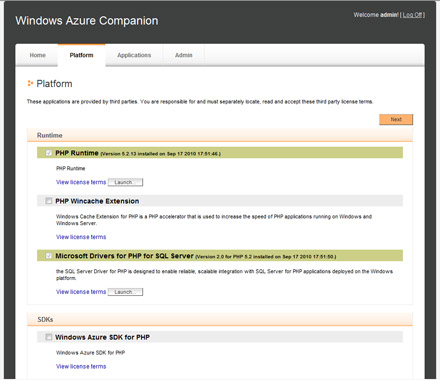Launch Microsoft Drivers for PHP for SQL Server
This screenshot has height=380, width=440.
click(125, 292)
